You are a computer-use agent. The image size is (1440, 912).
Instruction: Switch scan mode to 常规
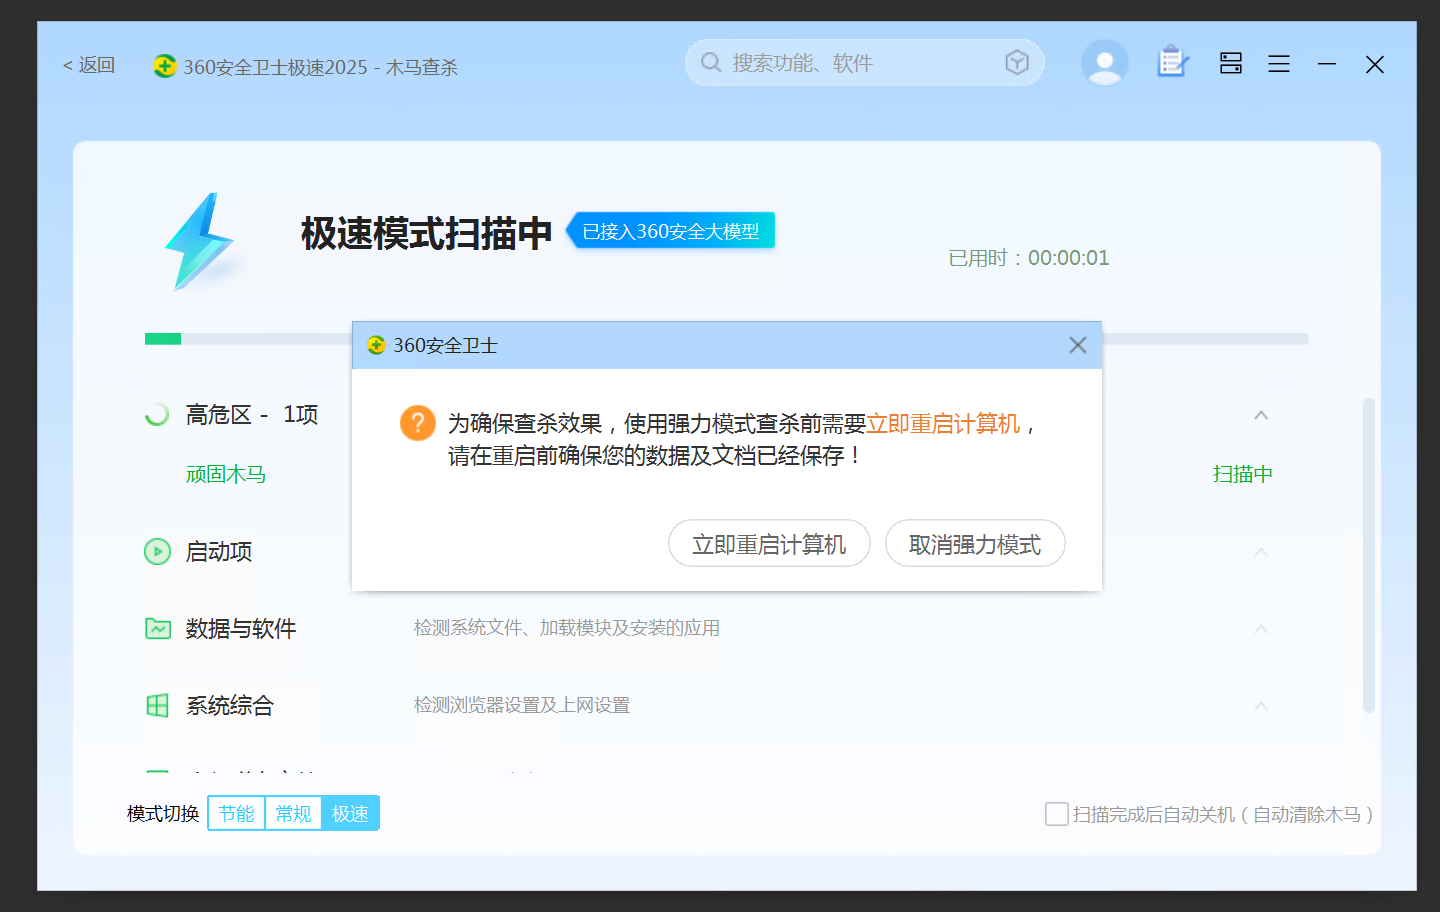point(293,814)
